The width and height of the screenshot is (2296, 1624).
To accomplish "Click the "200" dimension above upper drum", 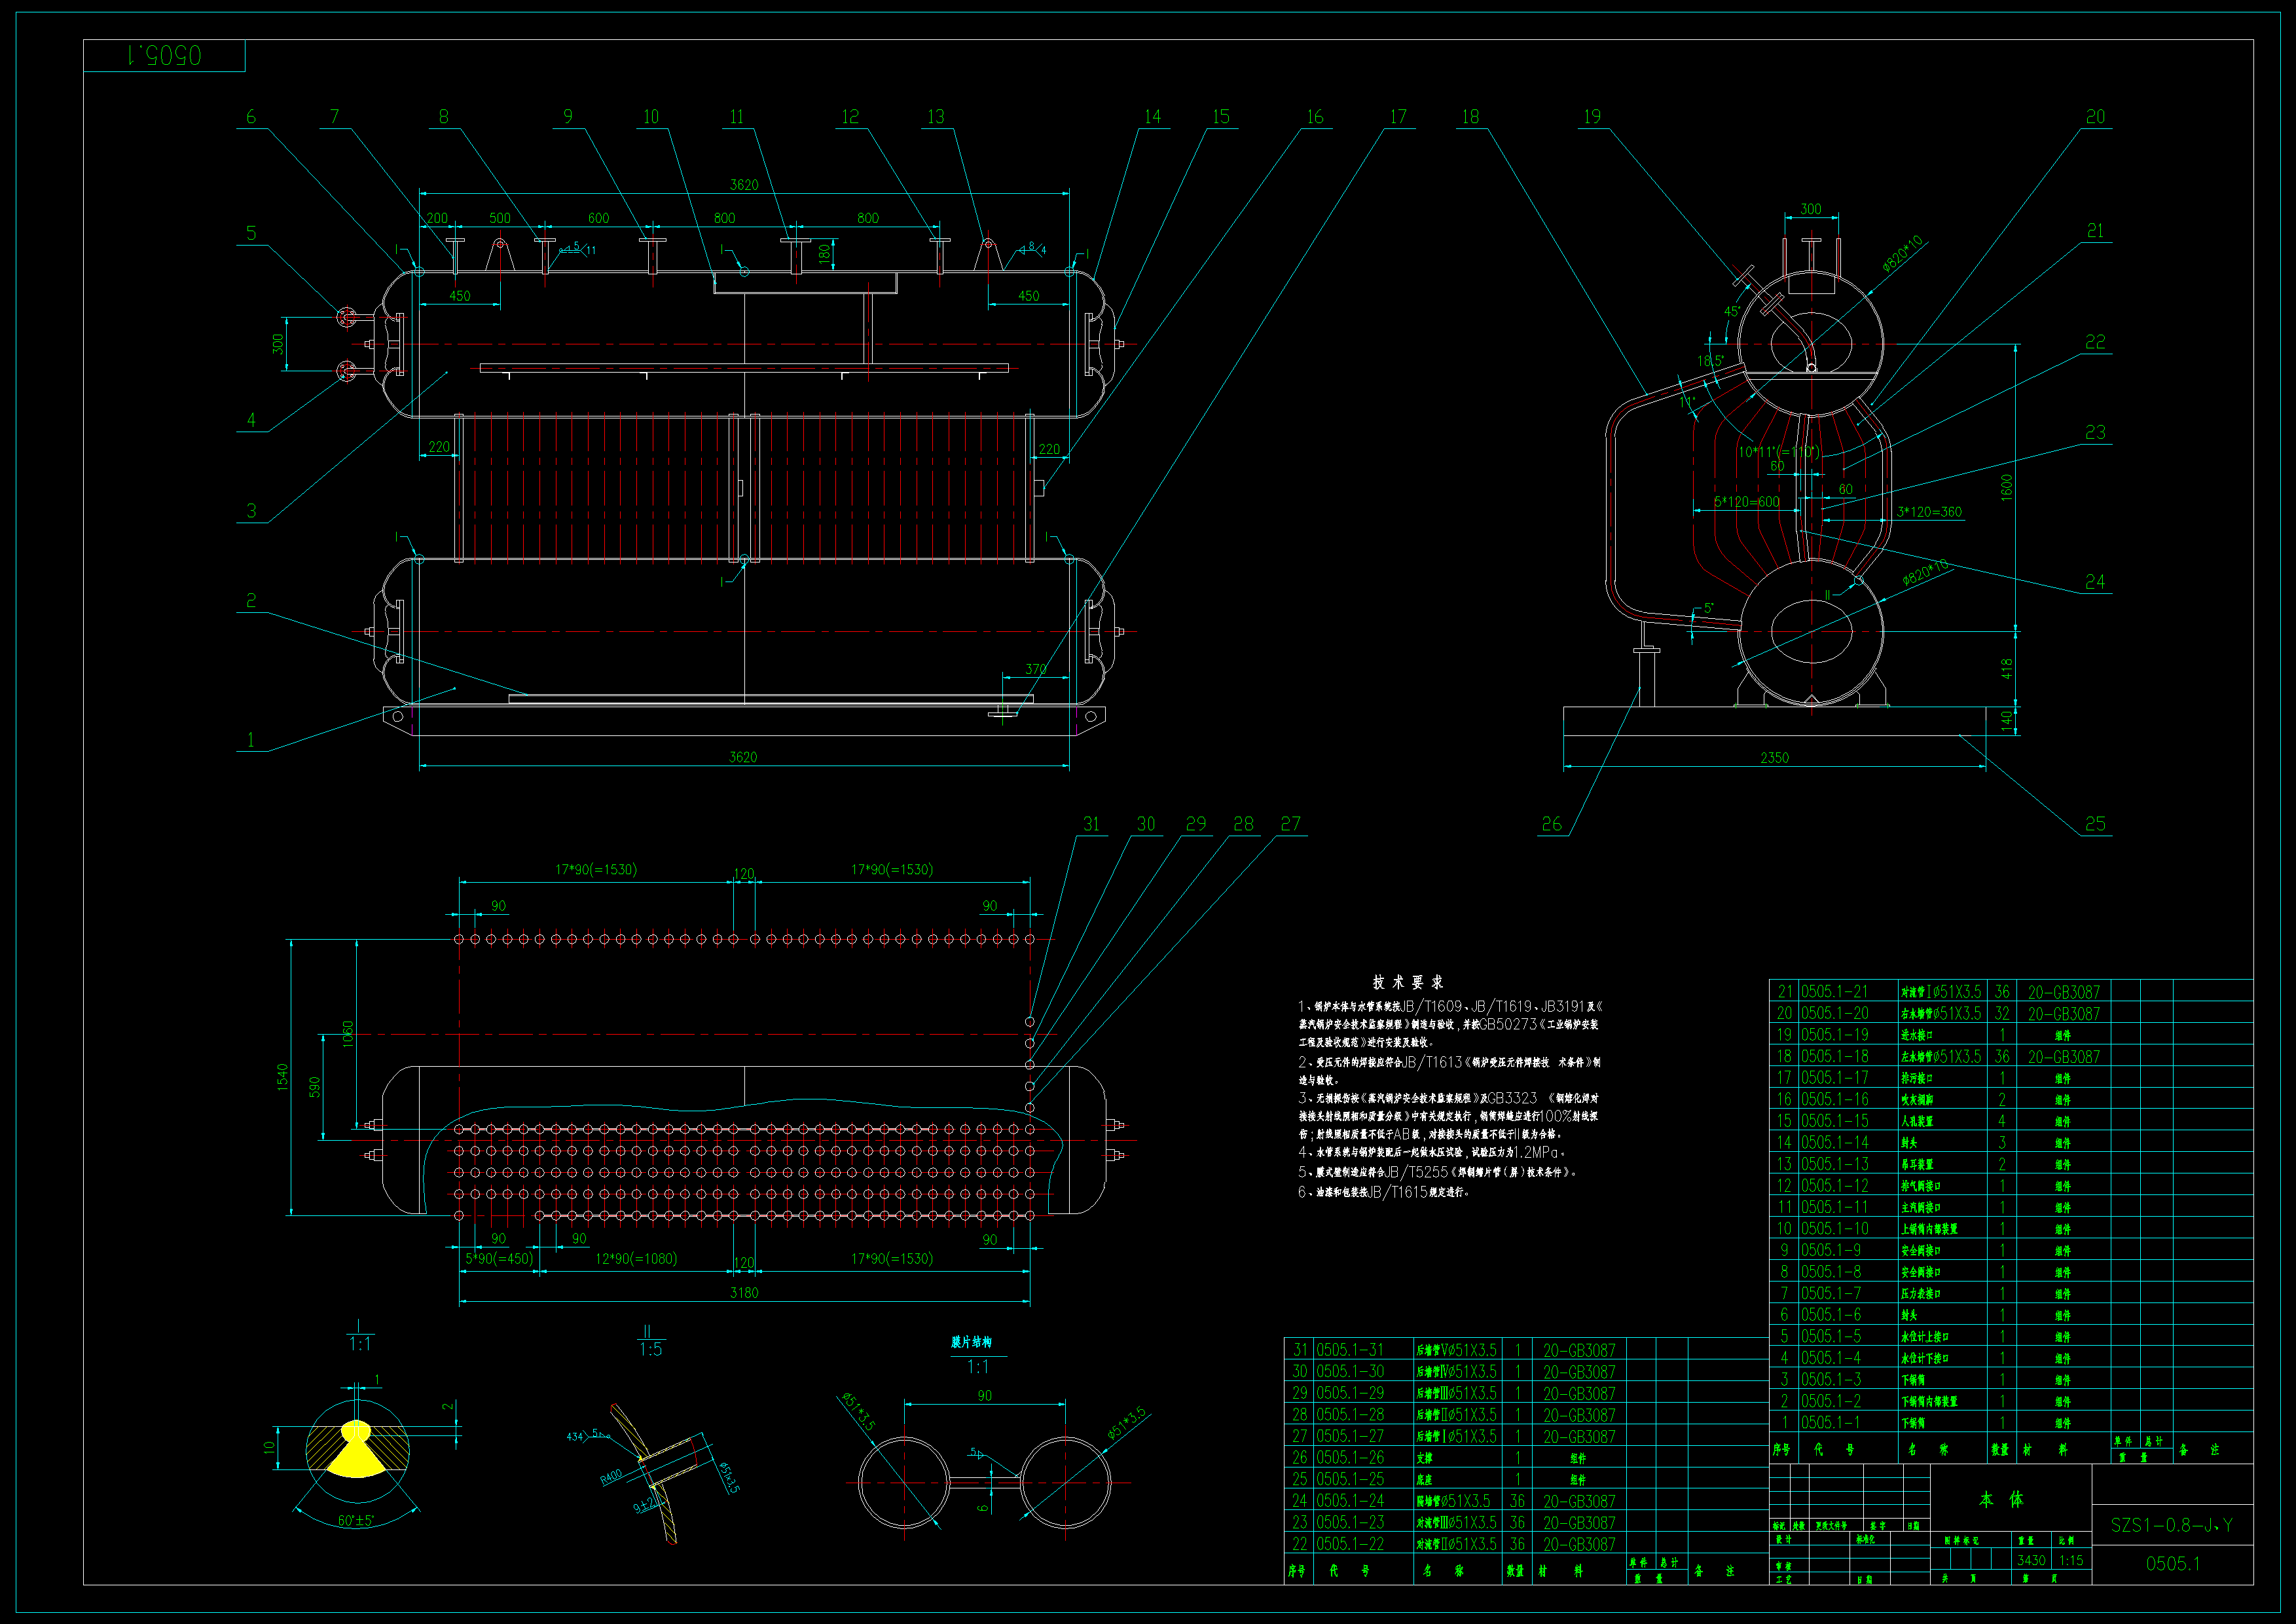I will pos(437,218).
